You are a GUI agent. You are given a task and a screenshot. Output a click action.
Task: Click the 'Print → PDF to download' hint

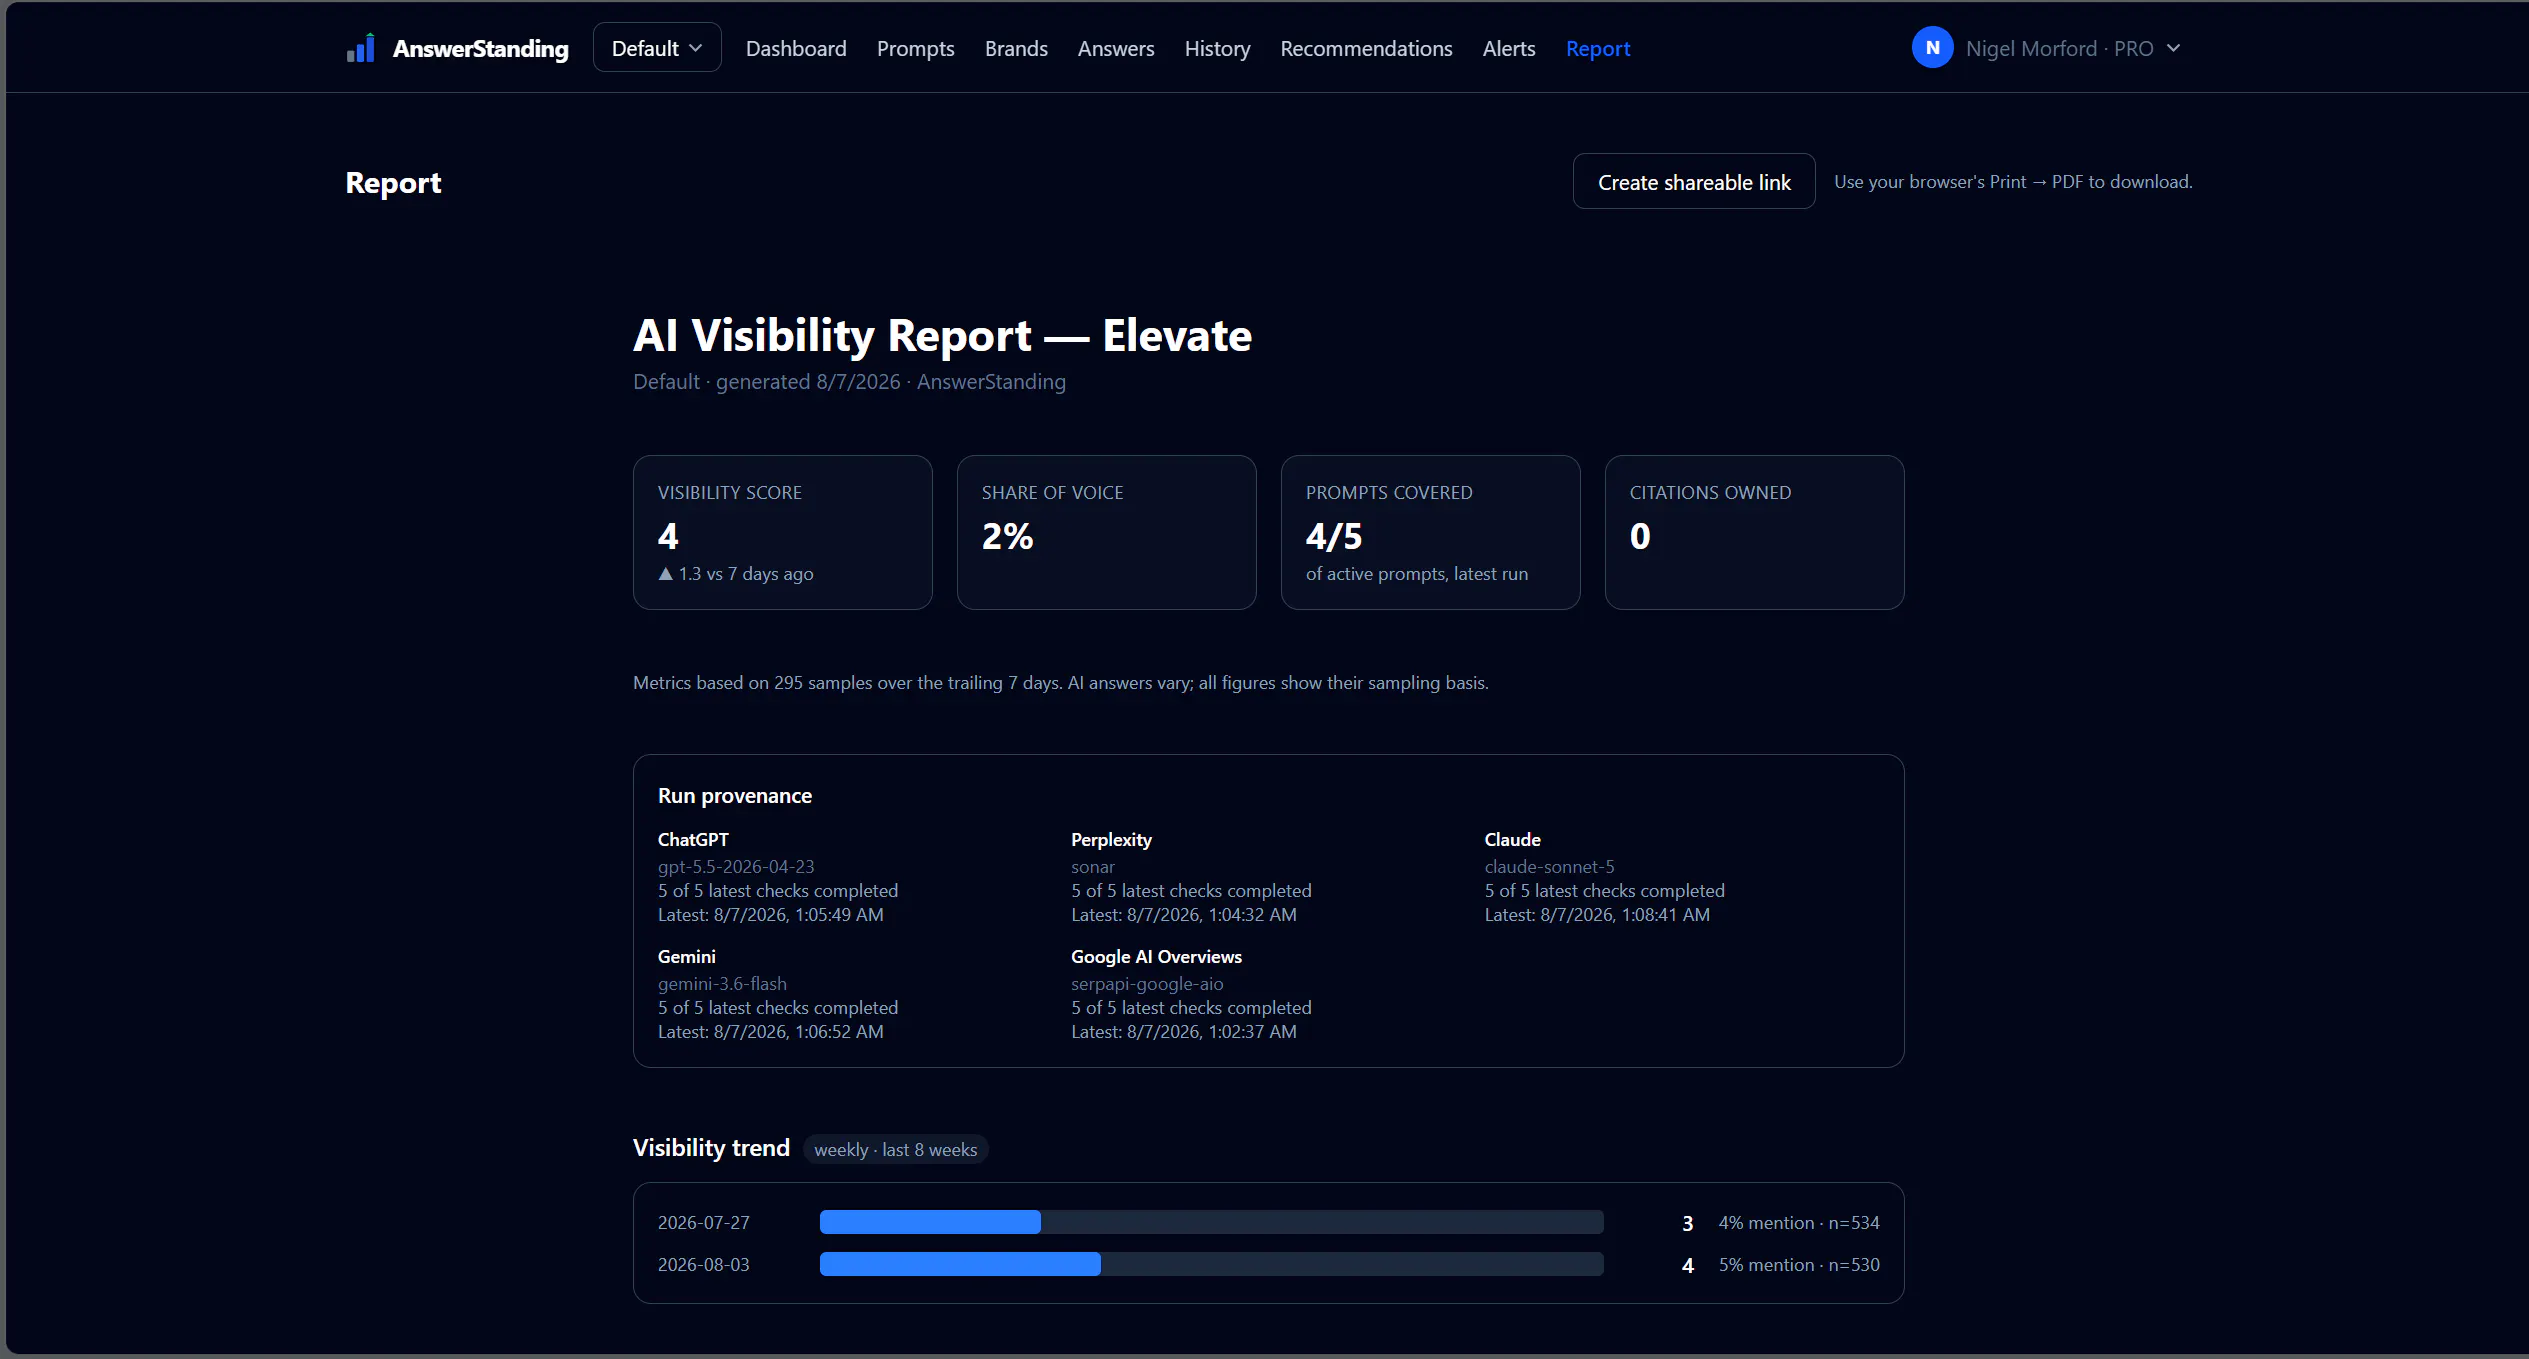(2013, 182)
